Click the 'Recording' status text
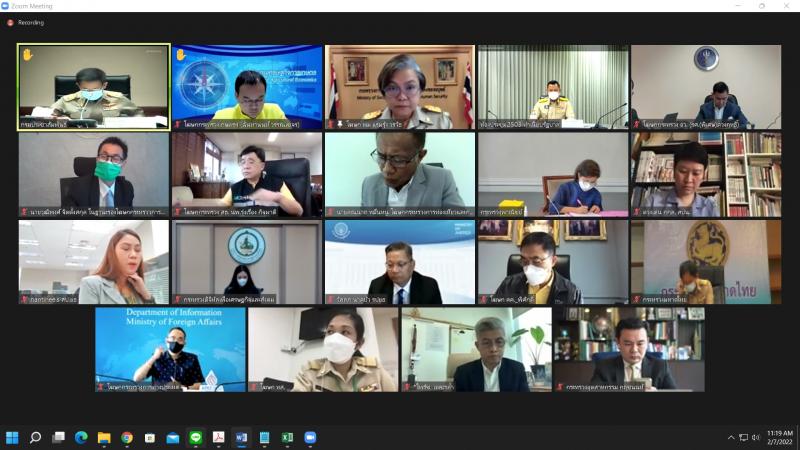Image resolution: width=800 pixels, height=450 pixels. coord(31,22)
